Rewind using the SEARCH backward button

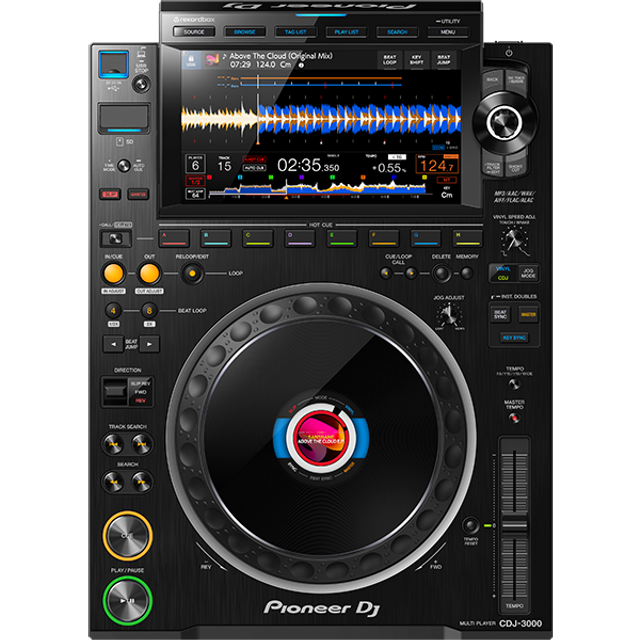click(x=113, y=482)
